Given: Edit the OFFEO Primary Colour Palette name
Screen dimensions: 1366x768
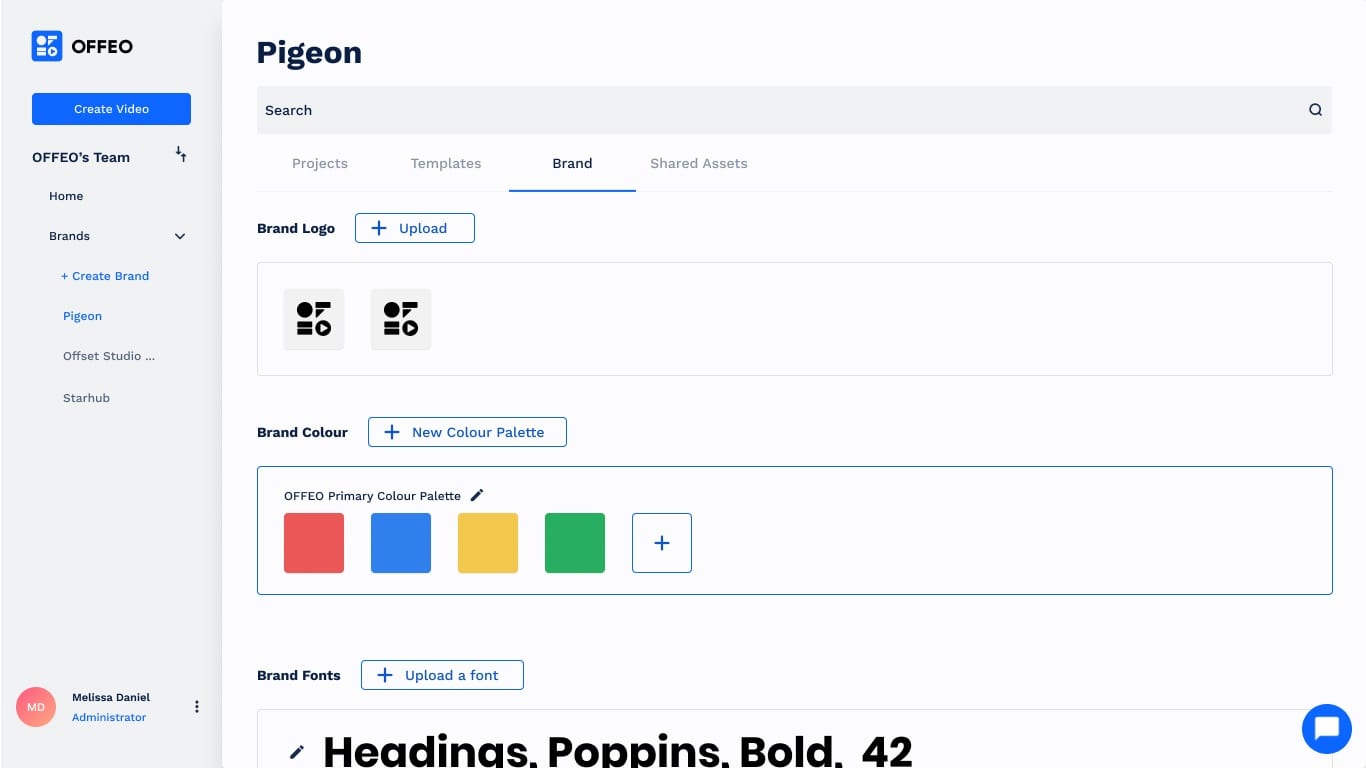Looking at the screenshot, I should pos(477,495).
